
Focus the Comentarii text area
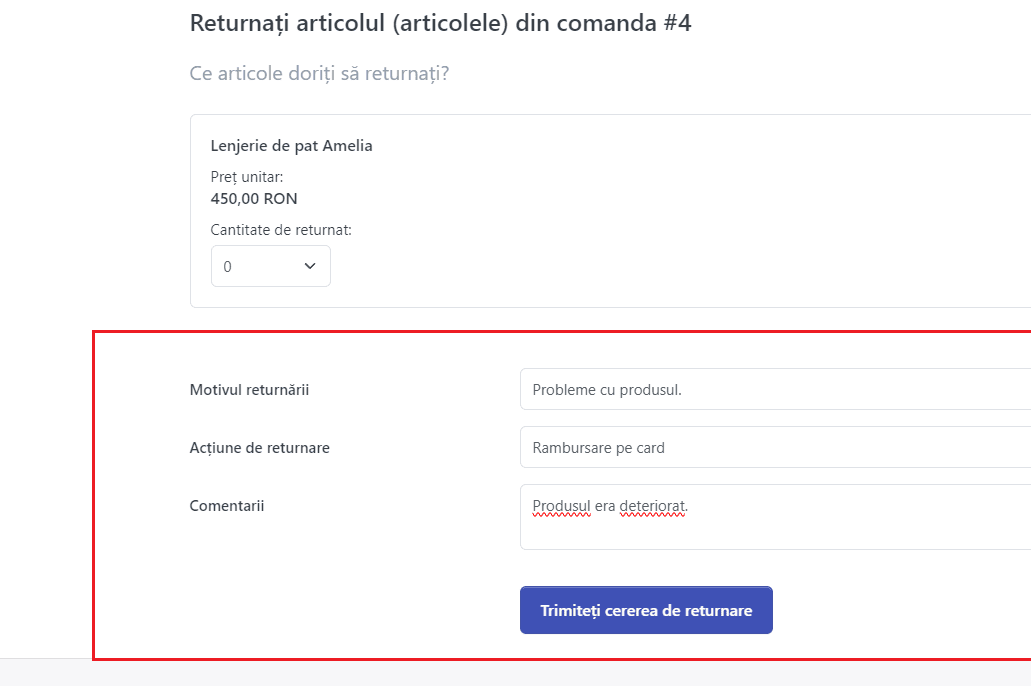click(x=775, y=517)
